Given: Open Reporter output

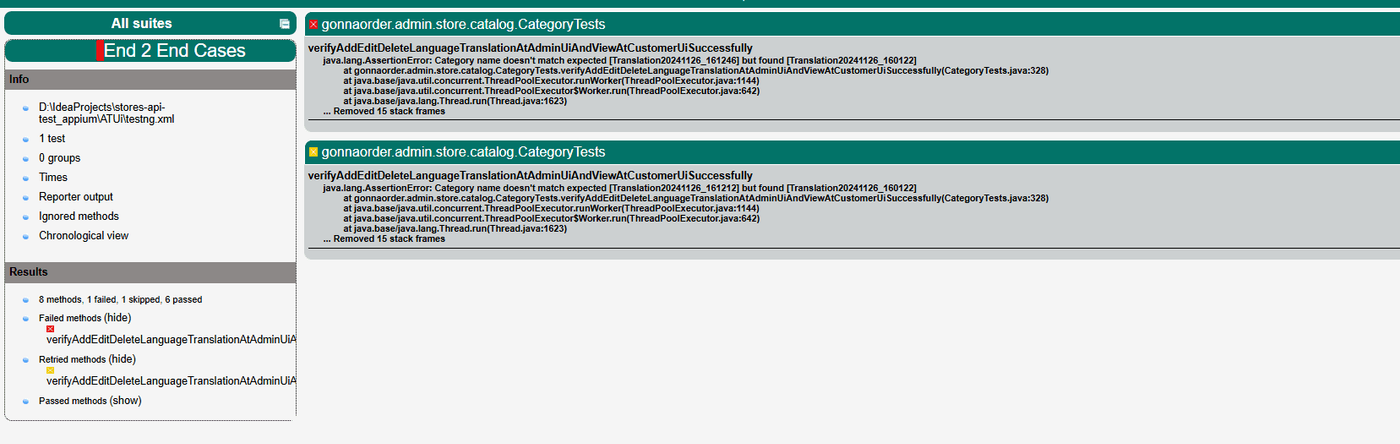Looking at the screenshot, I should 76,197.
